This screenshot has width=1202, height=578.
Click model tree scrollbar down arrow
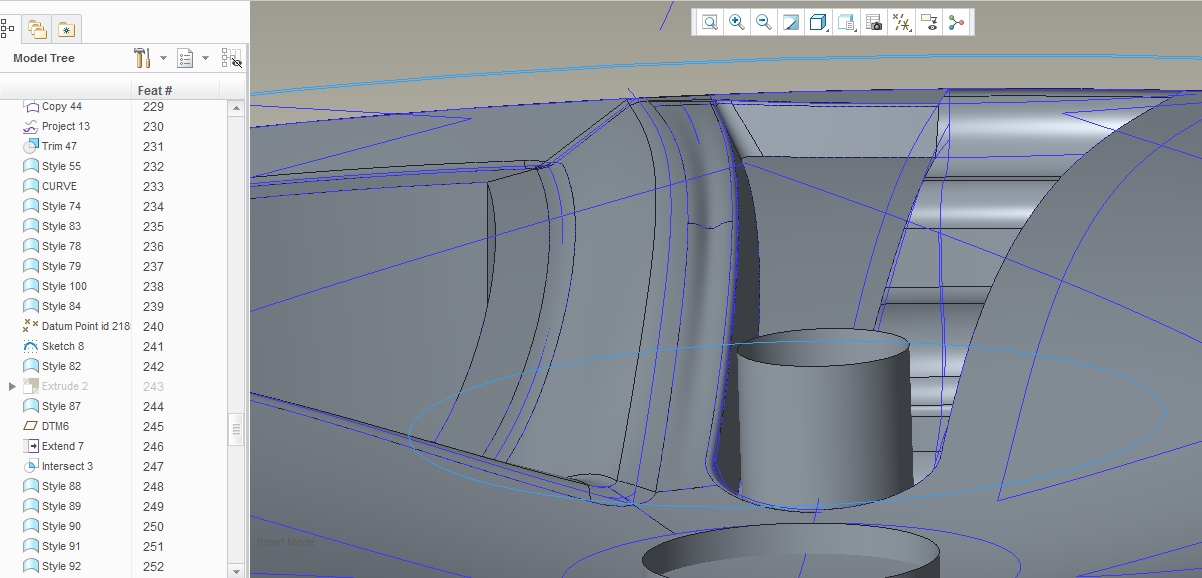236,570
